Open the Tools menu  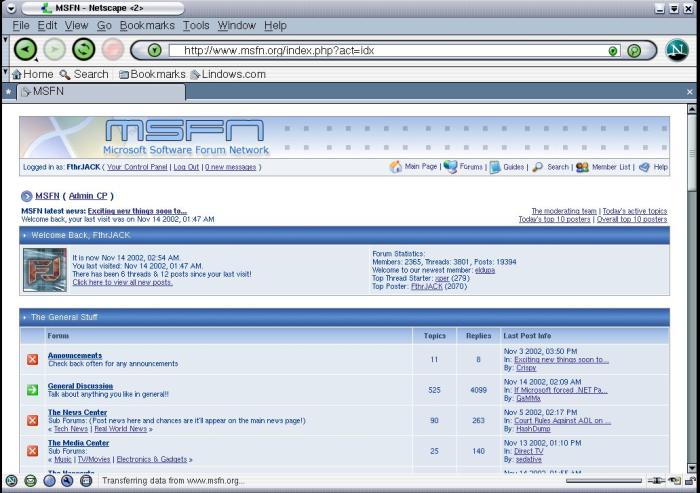[x=196, y=25]
